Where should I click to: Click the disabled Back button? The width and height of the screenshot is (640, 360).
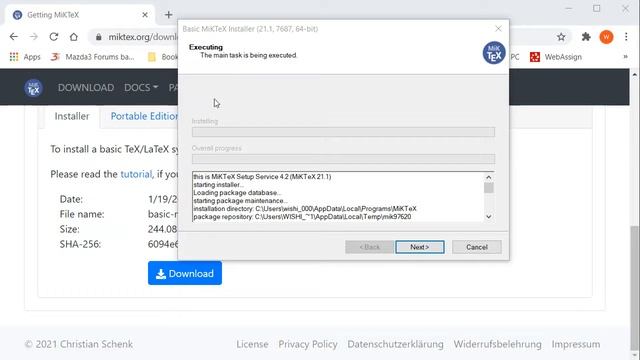[369, 247]
